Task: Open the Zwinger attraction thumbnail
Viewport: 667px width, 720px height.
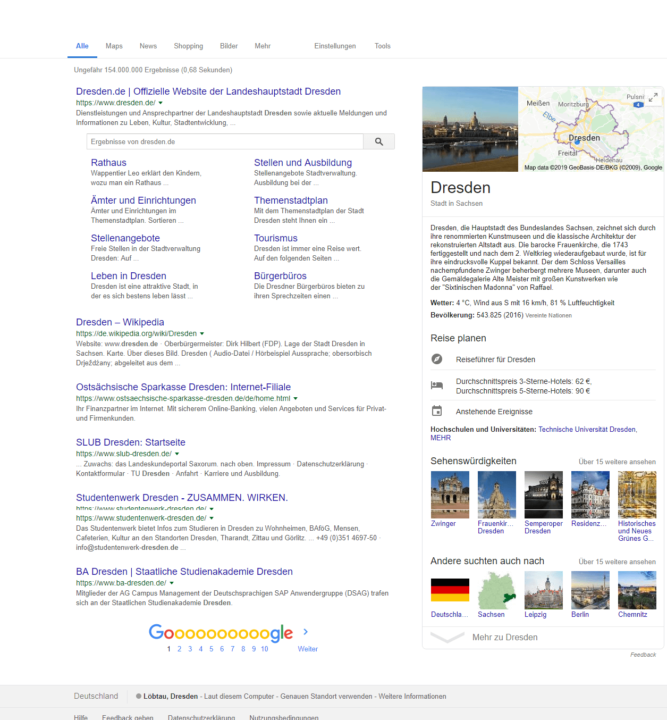Action: tap(450, 495)
